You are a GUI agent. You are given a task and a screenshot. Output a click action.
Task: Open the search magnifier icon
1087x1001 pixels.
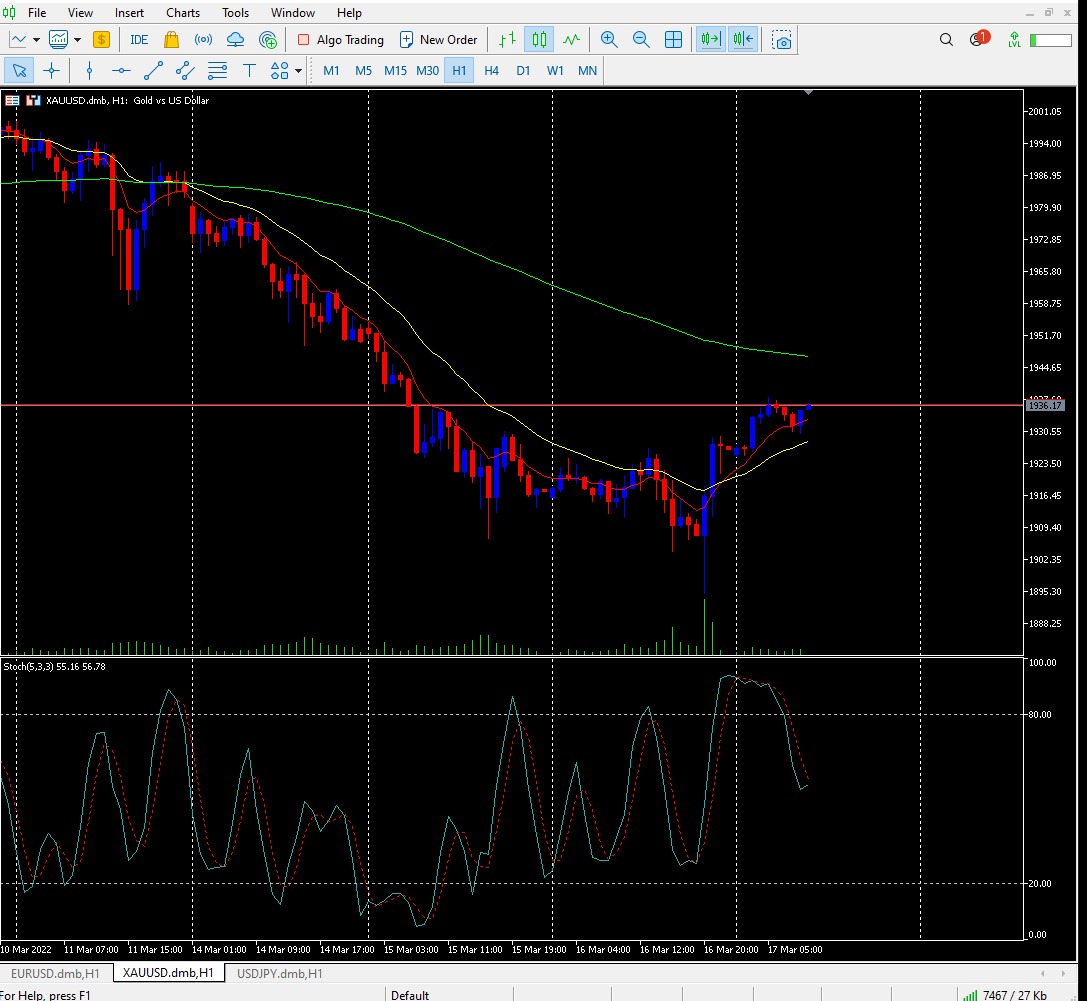point(946,40)
